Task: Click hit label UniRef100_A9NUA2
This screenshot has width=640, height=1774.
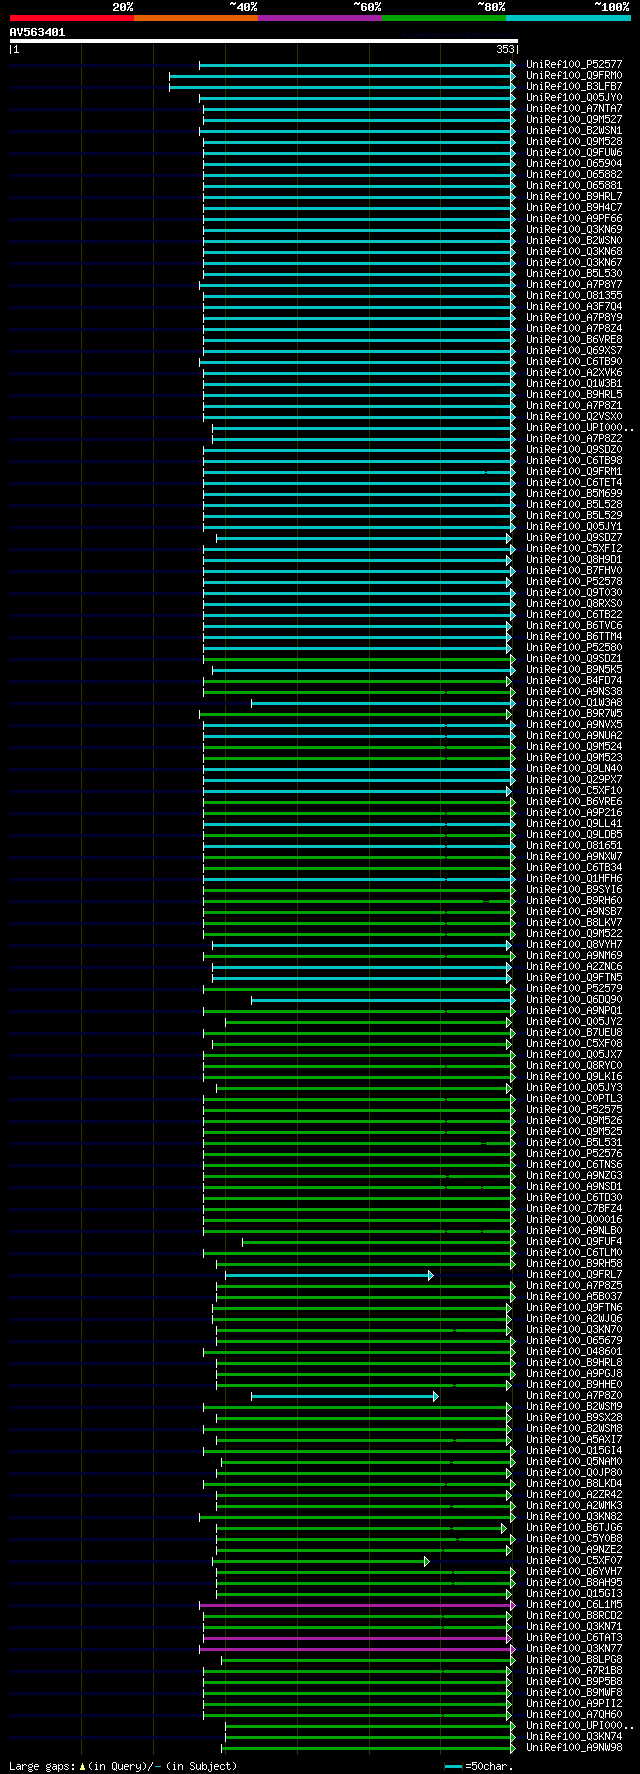Action: point(574,736)
